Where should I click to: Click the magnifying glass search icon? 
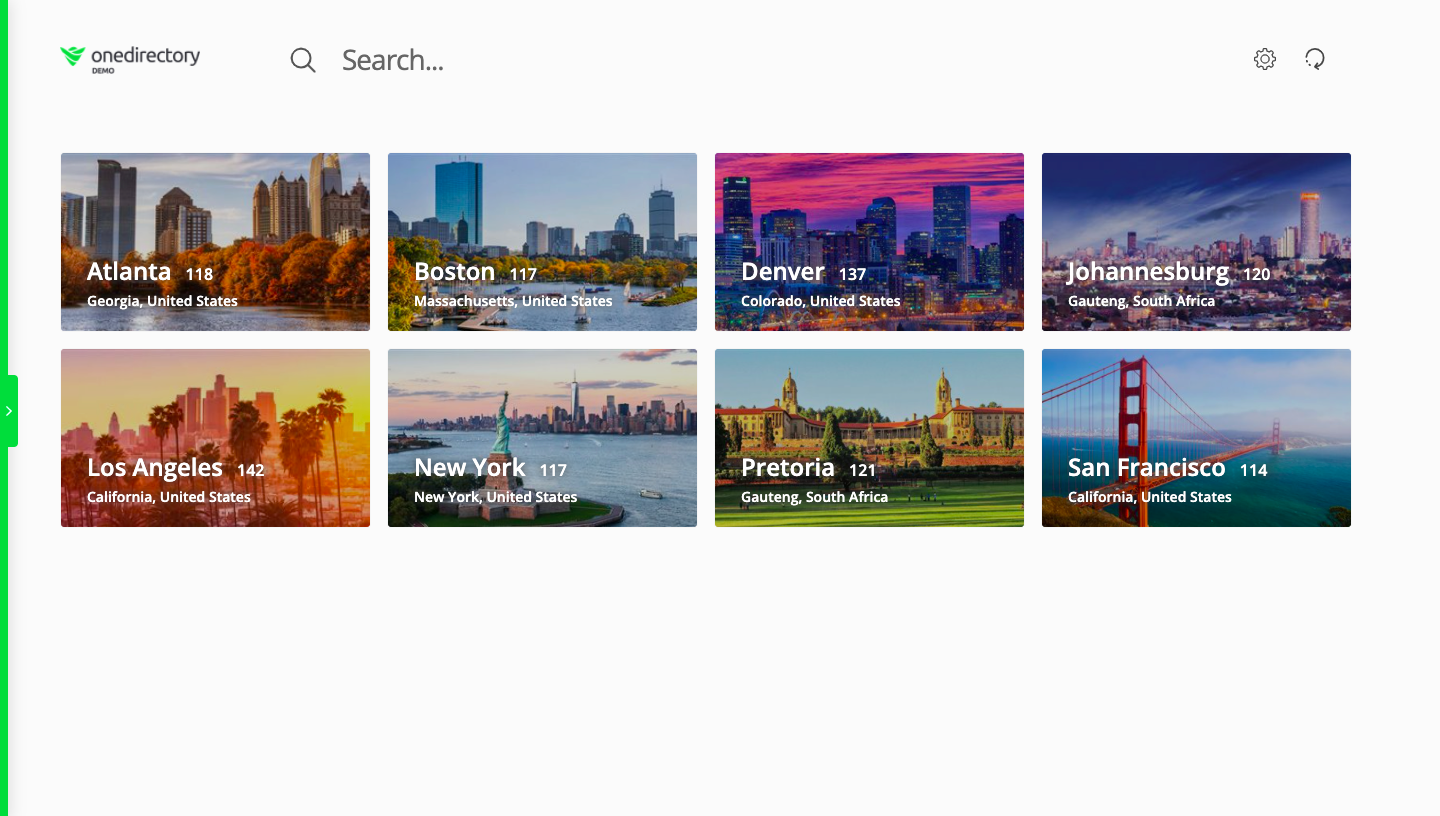click(303, 60)
